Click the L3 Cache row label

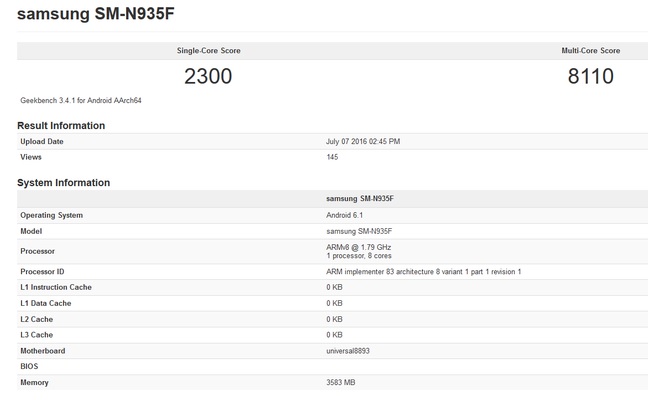[x=37, y=335]
